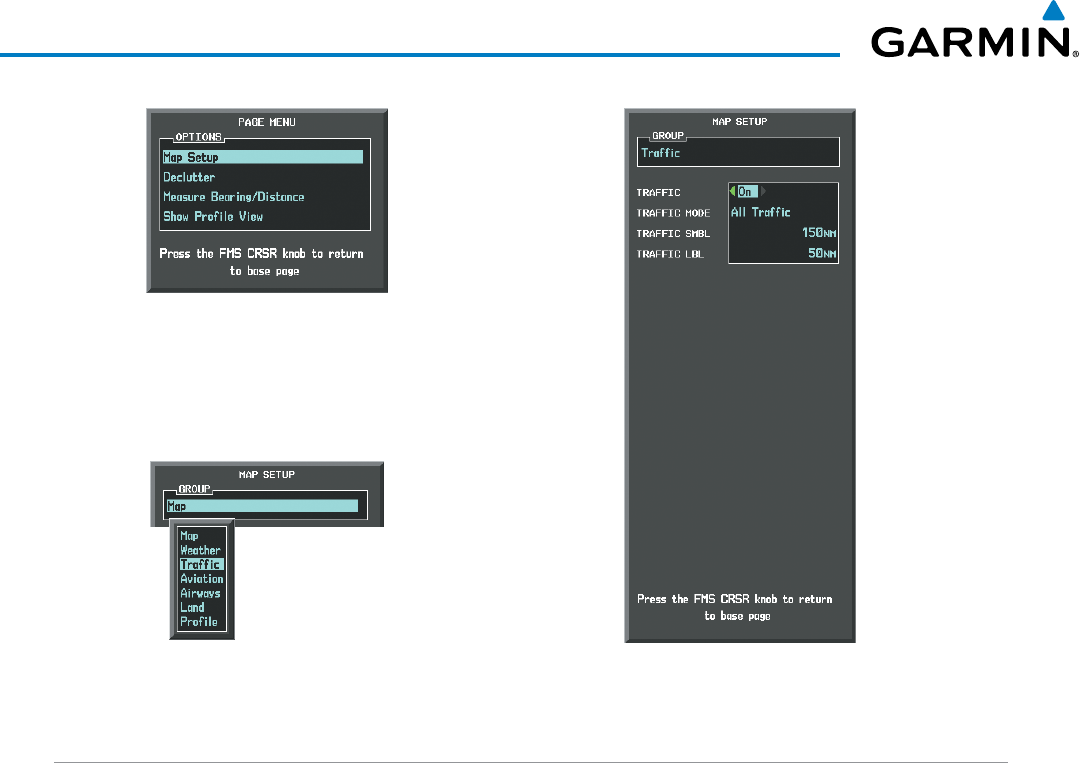Change Traffic Mode All Traffic value
Image resolution: width=1080 pixels, height=763 pixels.
760,212
